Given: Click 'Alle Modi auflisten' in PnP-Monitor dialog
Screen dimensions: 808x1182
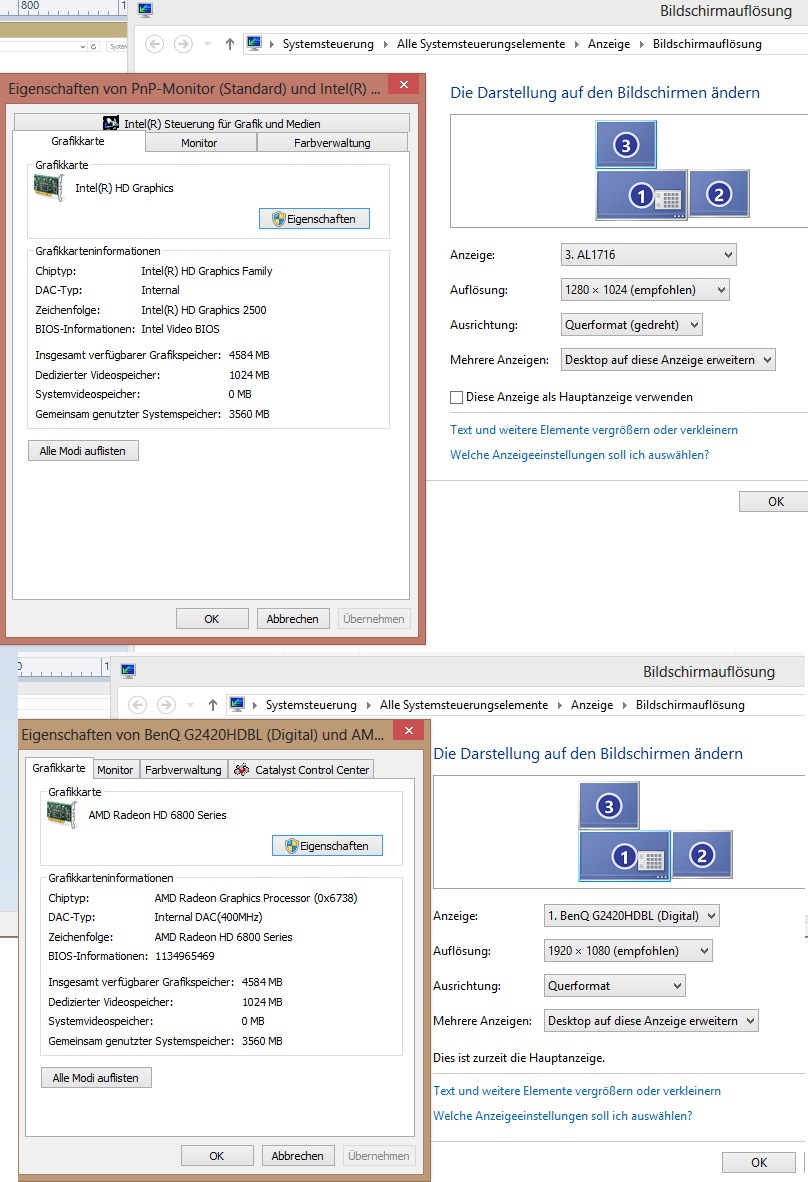Looking at the screenshot, I should tap(83, 451).
